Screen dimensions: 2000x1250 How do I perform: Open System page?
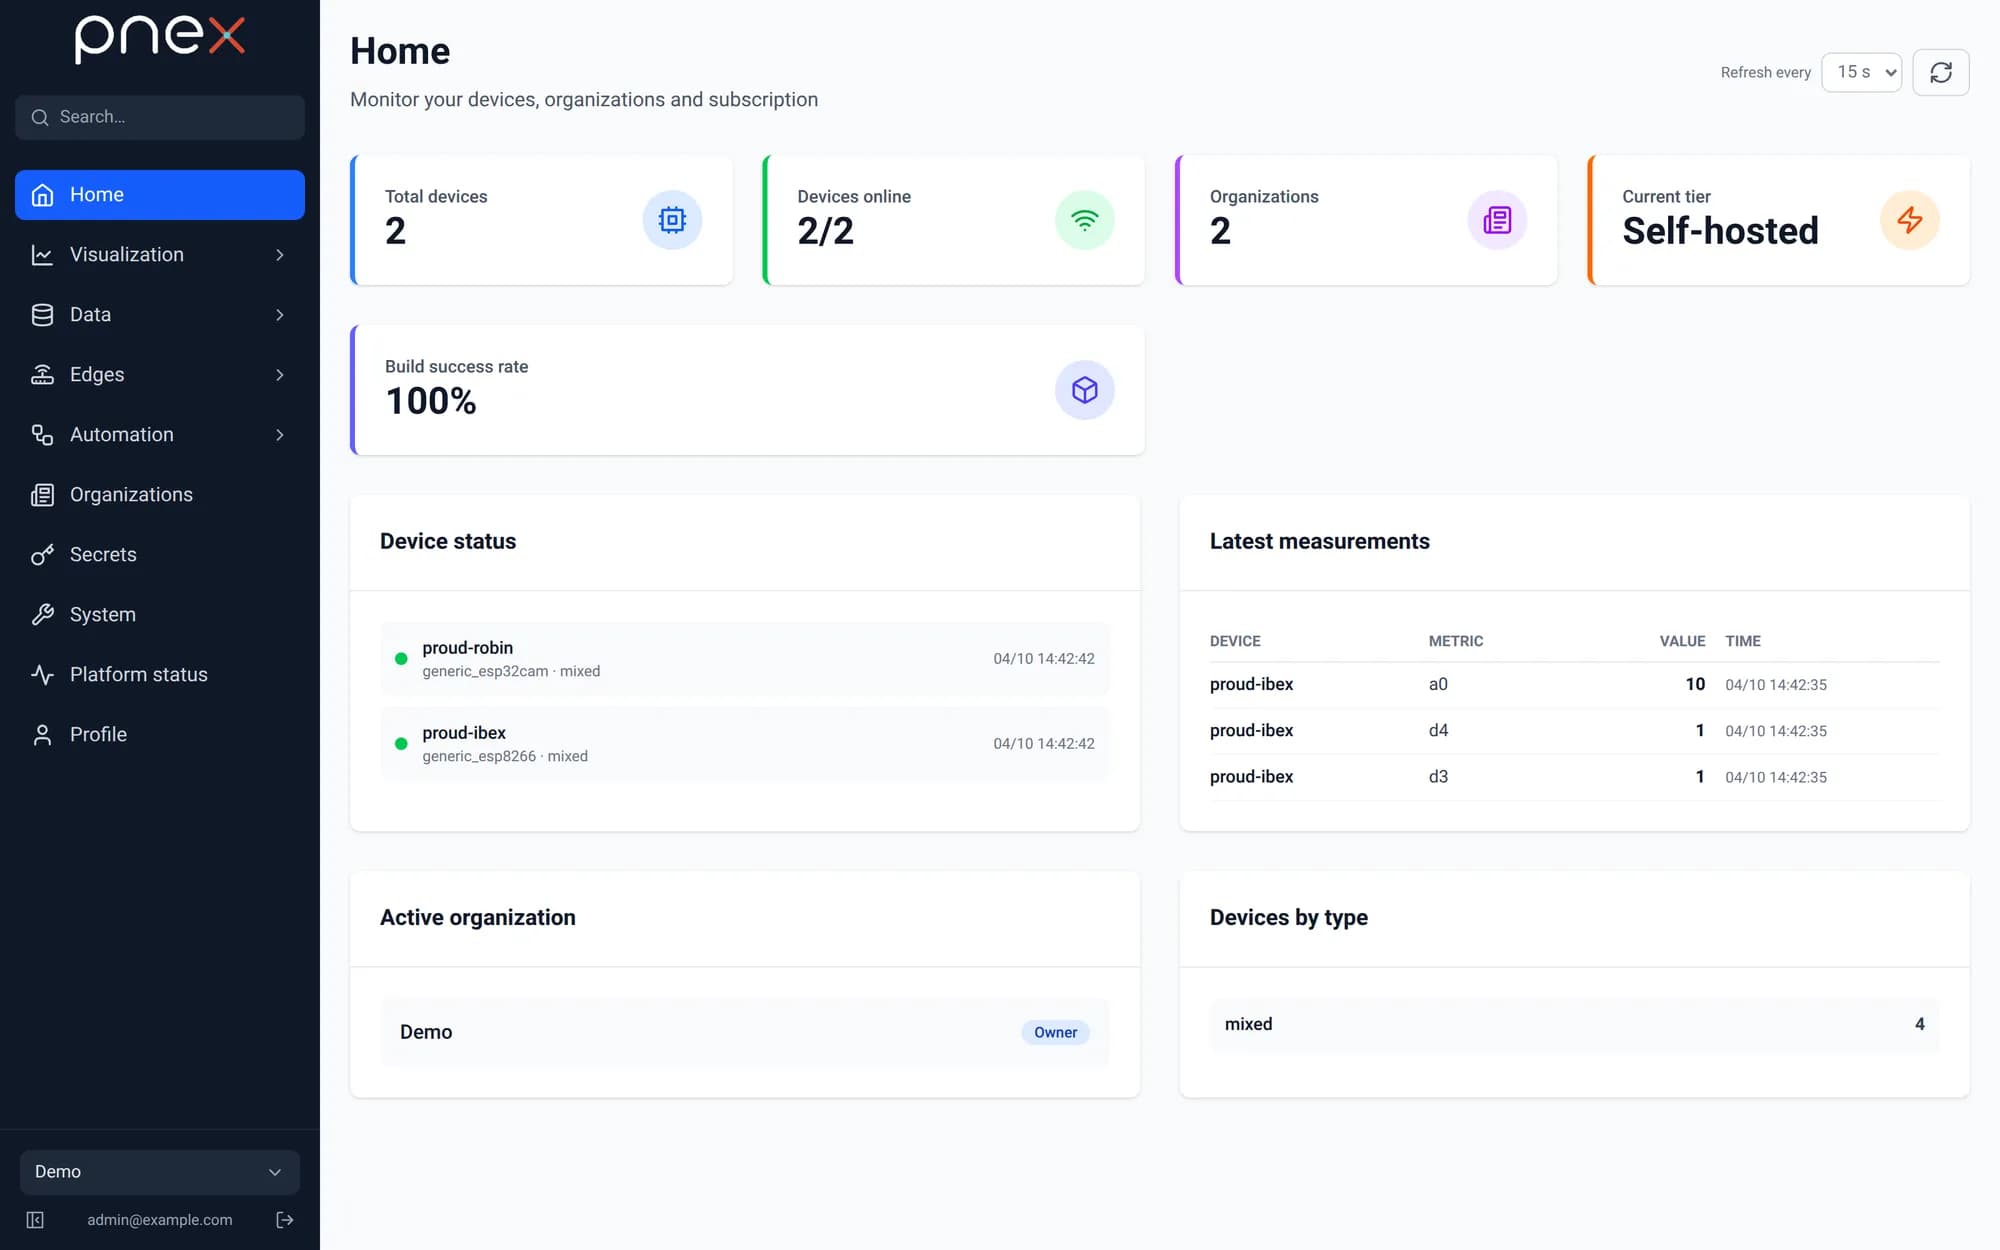pos(160,615)
